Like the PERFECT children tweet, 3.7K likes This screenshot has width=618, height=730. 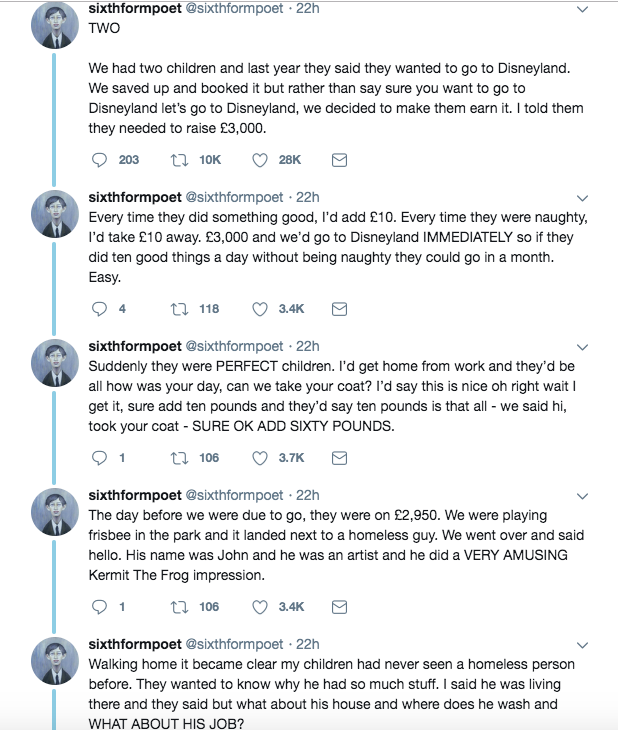click(260, 458)
